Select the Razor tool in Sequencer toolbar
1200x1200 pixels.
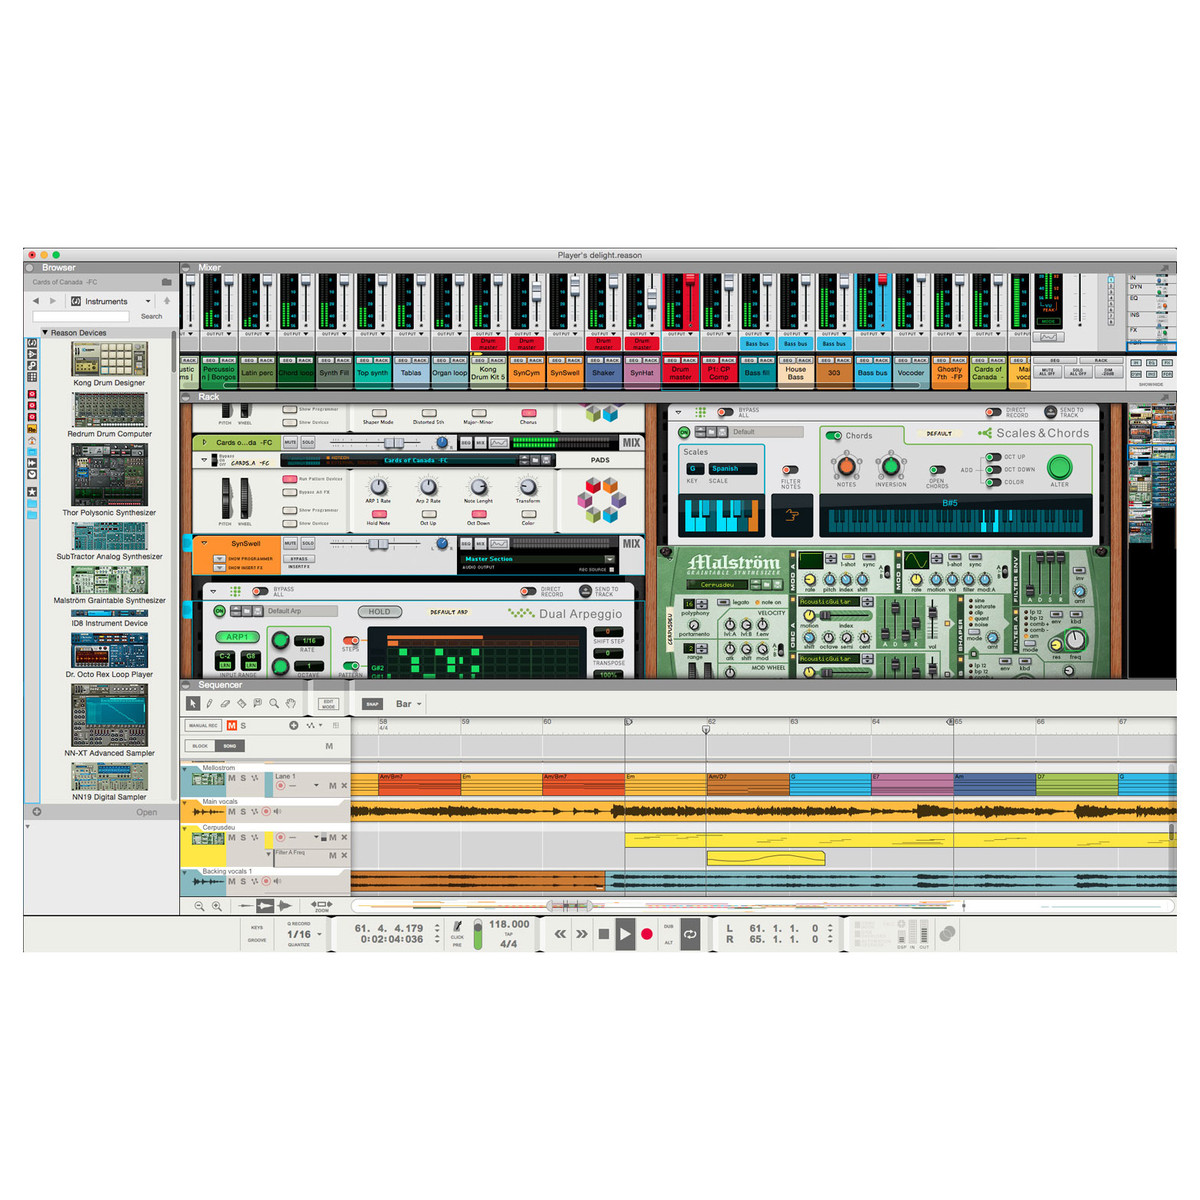tap(241, 704)
